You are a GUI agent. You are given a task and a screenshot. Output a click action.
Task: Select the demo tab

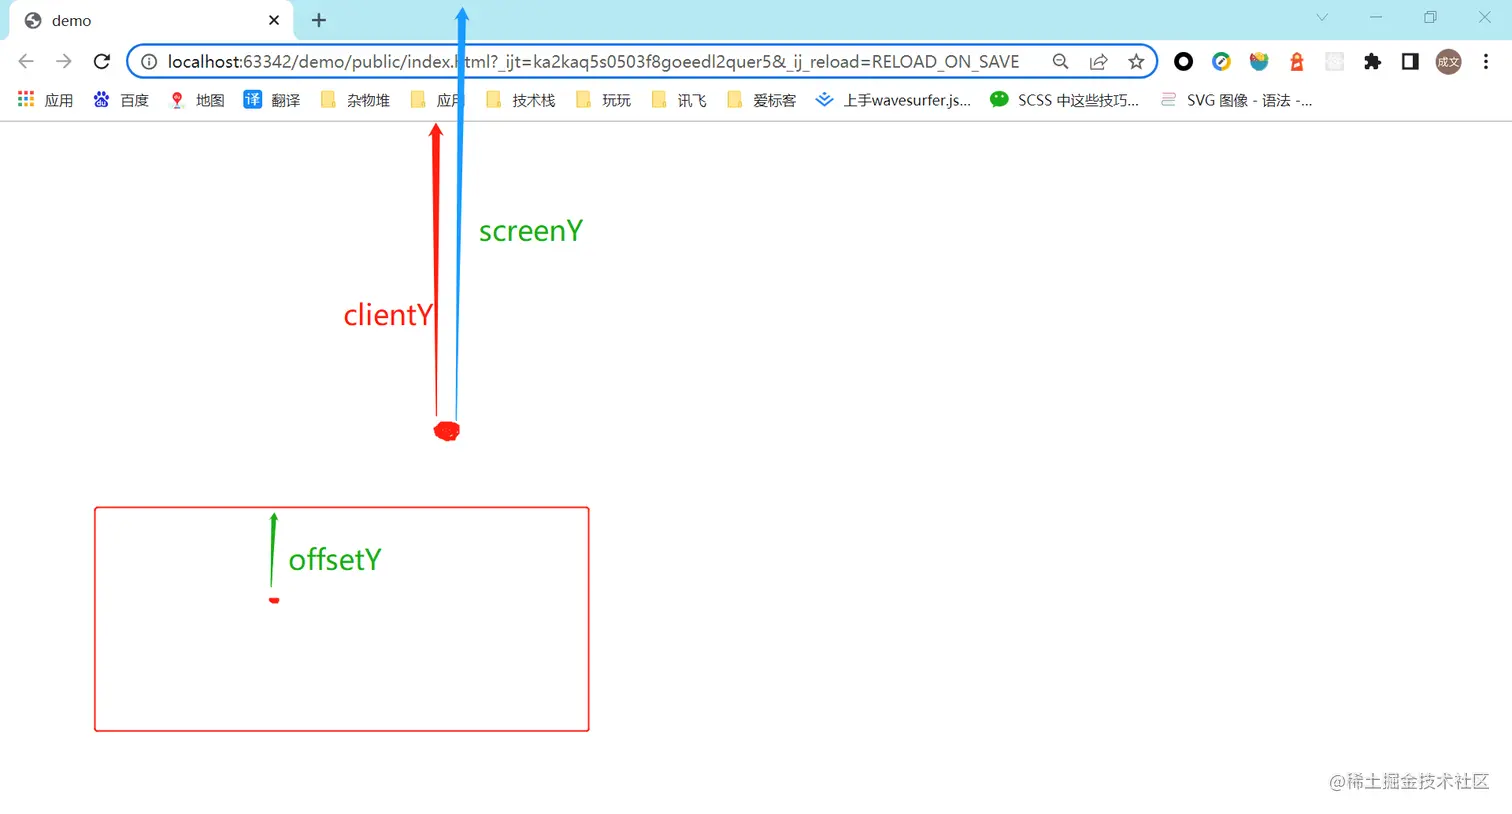(150, 20)
